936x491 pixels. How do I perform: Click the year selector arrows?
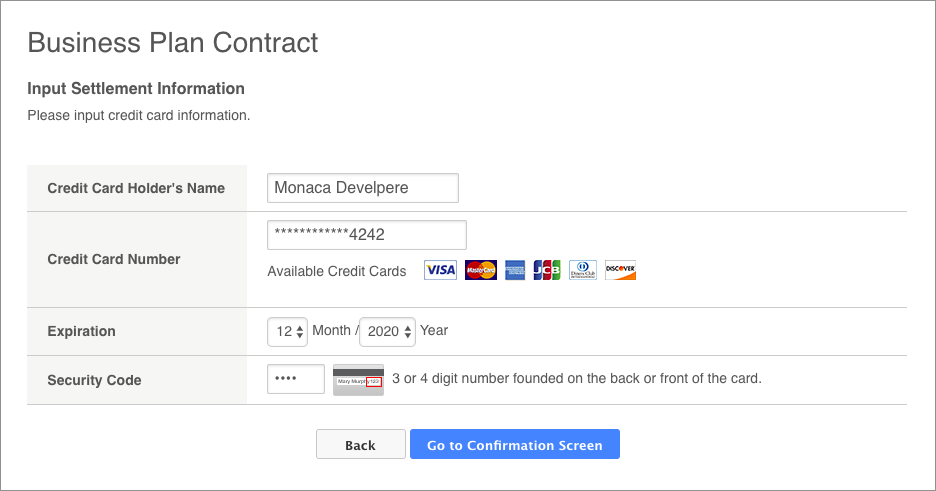tap(408, 332)
